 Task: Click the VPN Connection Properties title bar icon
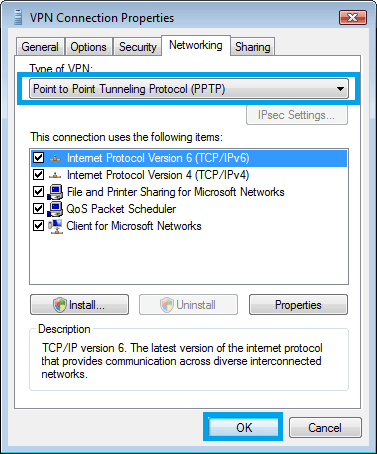(18, 17)
